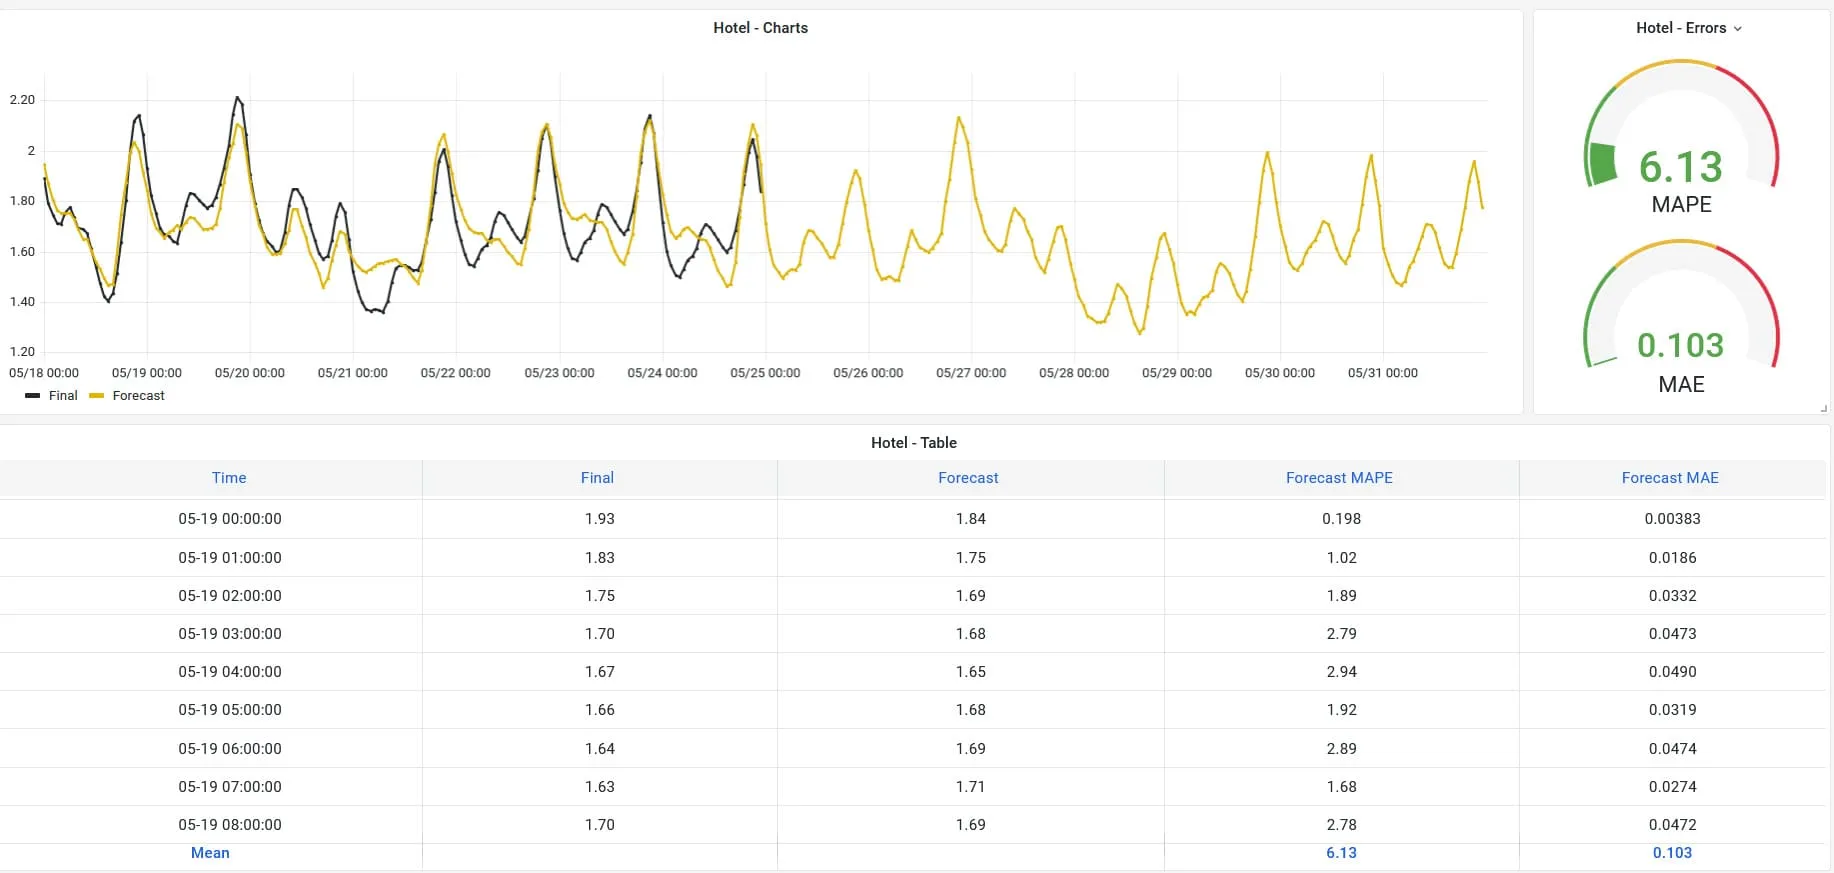Click the Mean footer label
1834x873 pixels.
click(210, 853)
